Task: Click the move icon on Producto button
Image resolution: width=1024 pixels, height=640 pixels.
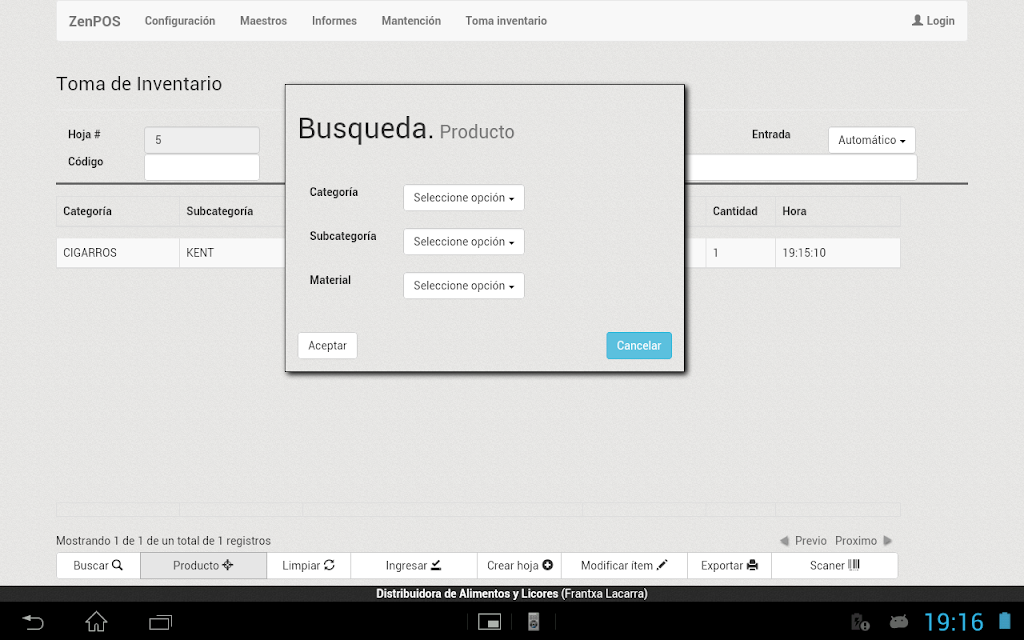Action: pyautogui.click(x=228, y=565)
